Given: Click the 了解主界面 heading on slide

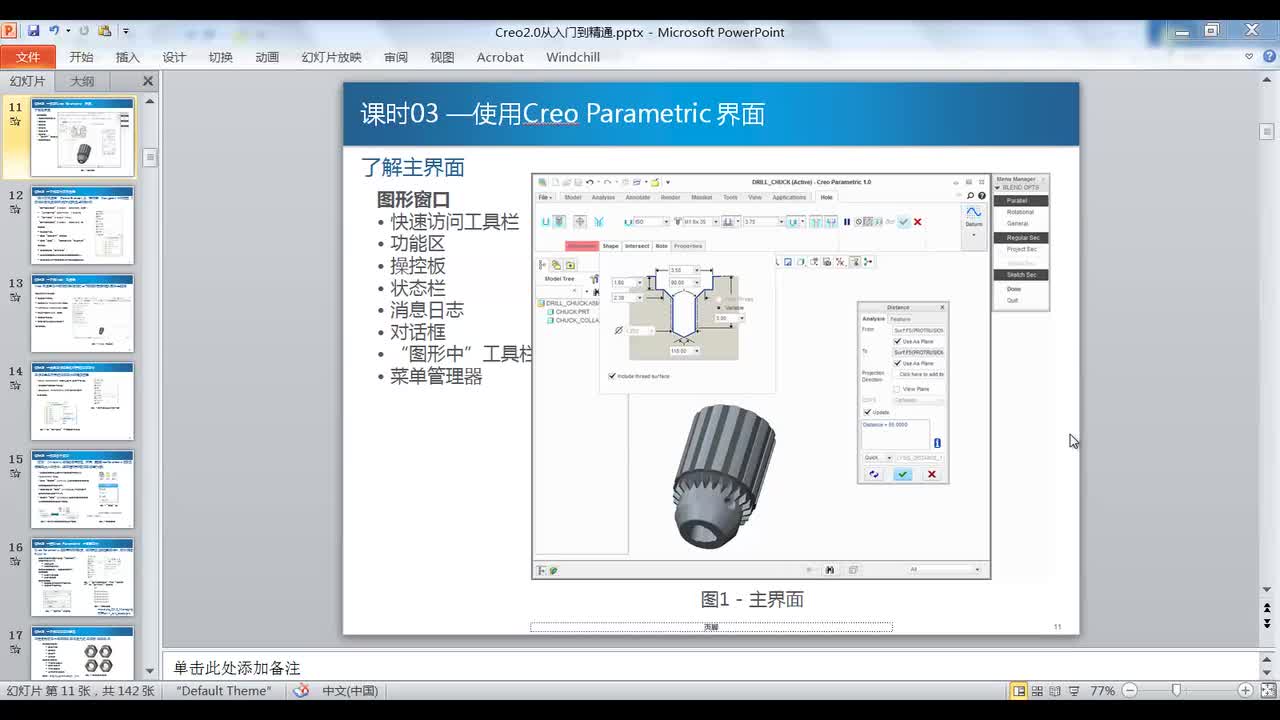Looking at the screenshot, I should coord(413,167).
